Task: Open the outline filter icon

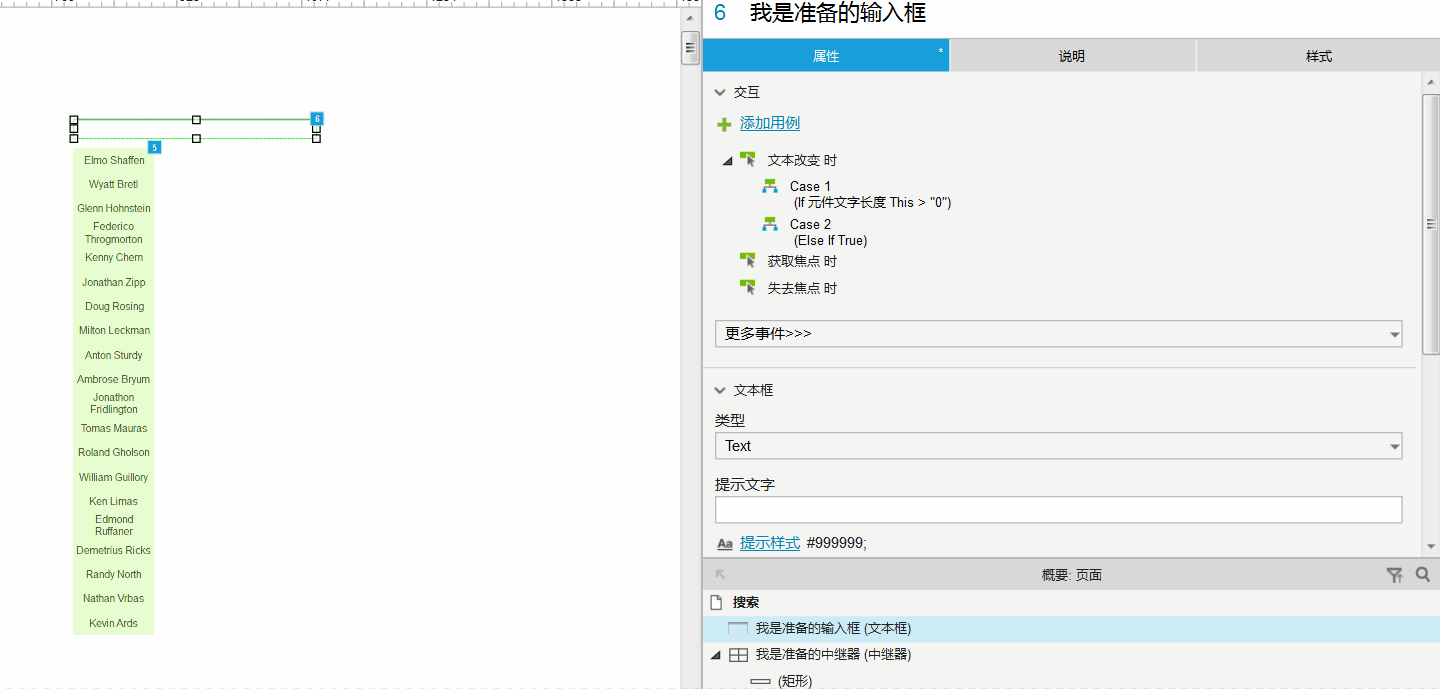Action: [1394, 575]
